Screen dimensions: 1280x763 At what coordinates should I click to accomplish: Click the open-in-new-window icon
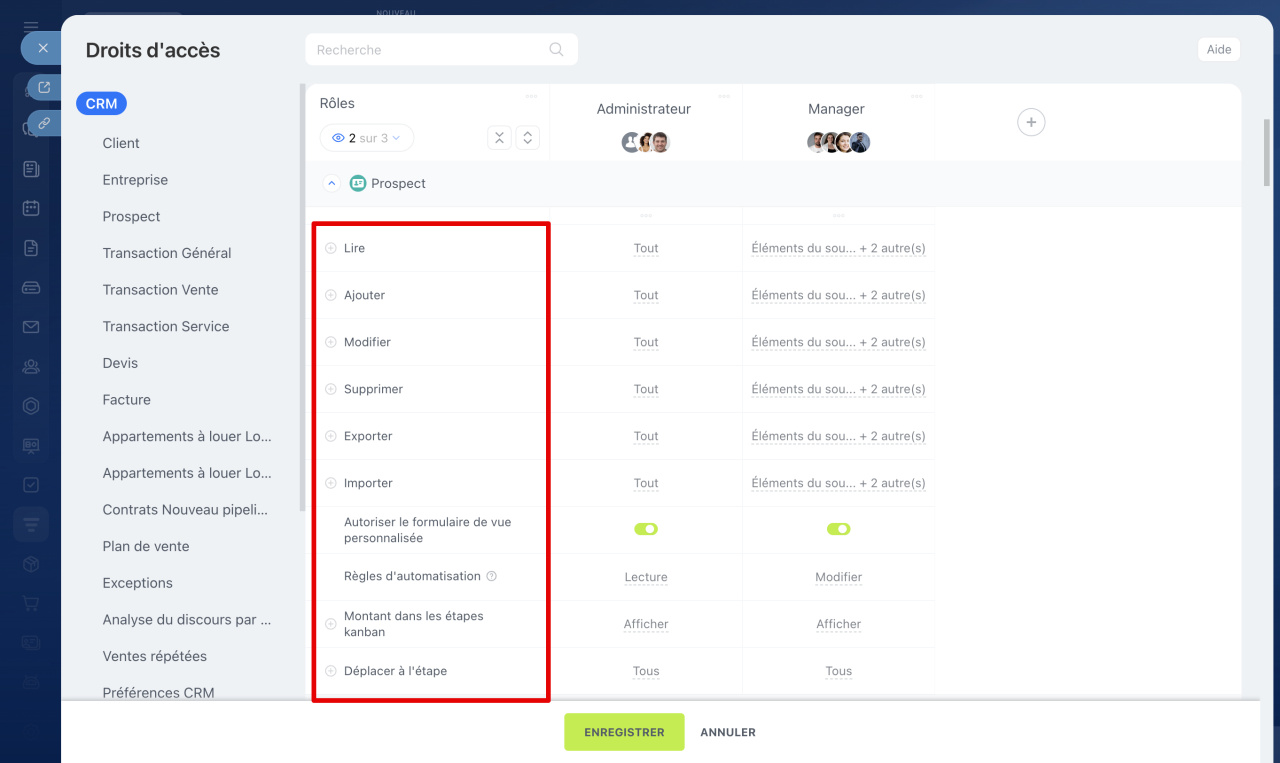click(x=44, y=88)
